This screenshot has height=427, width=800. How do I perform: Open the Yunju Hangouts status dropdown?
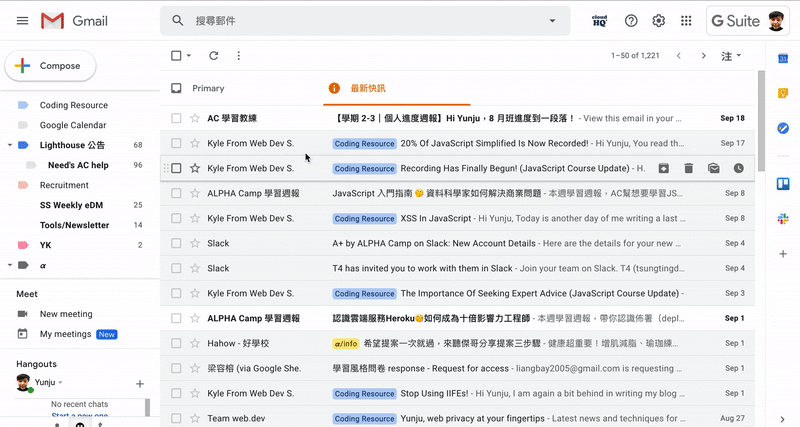[x=60, y=383]
